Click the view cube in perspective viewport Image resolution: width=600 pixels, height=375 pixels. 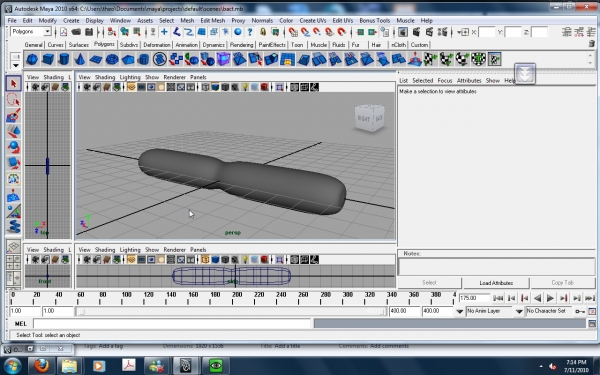point(369,118)
